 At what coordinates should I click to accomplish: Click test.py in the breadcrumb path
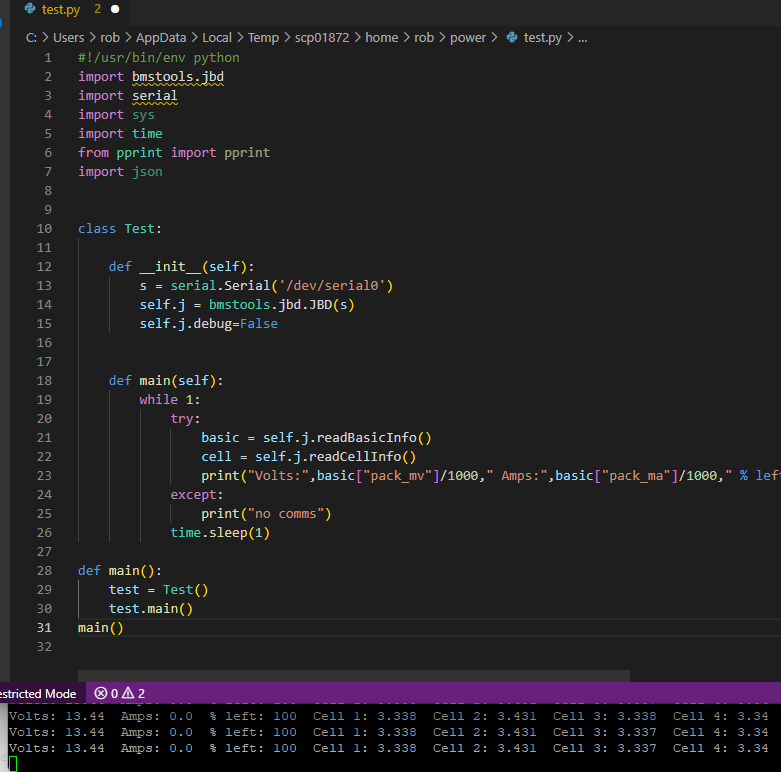(x=542, y=38)
